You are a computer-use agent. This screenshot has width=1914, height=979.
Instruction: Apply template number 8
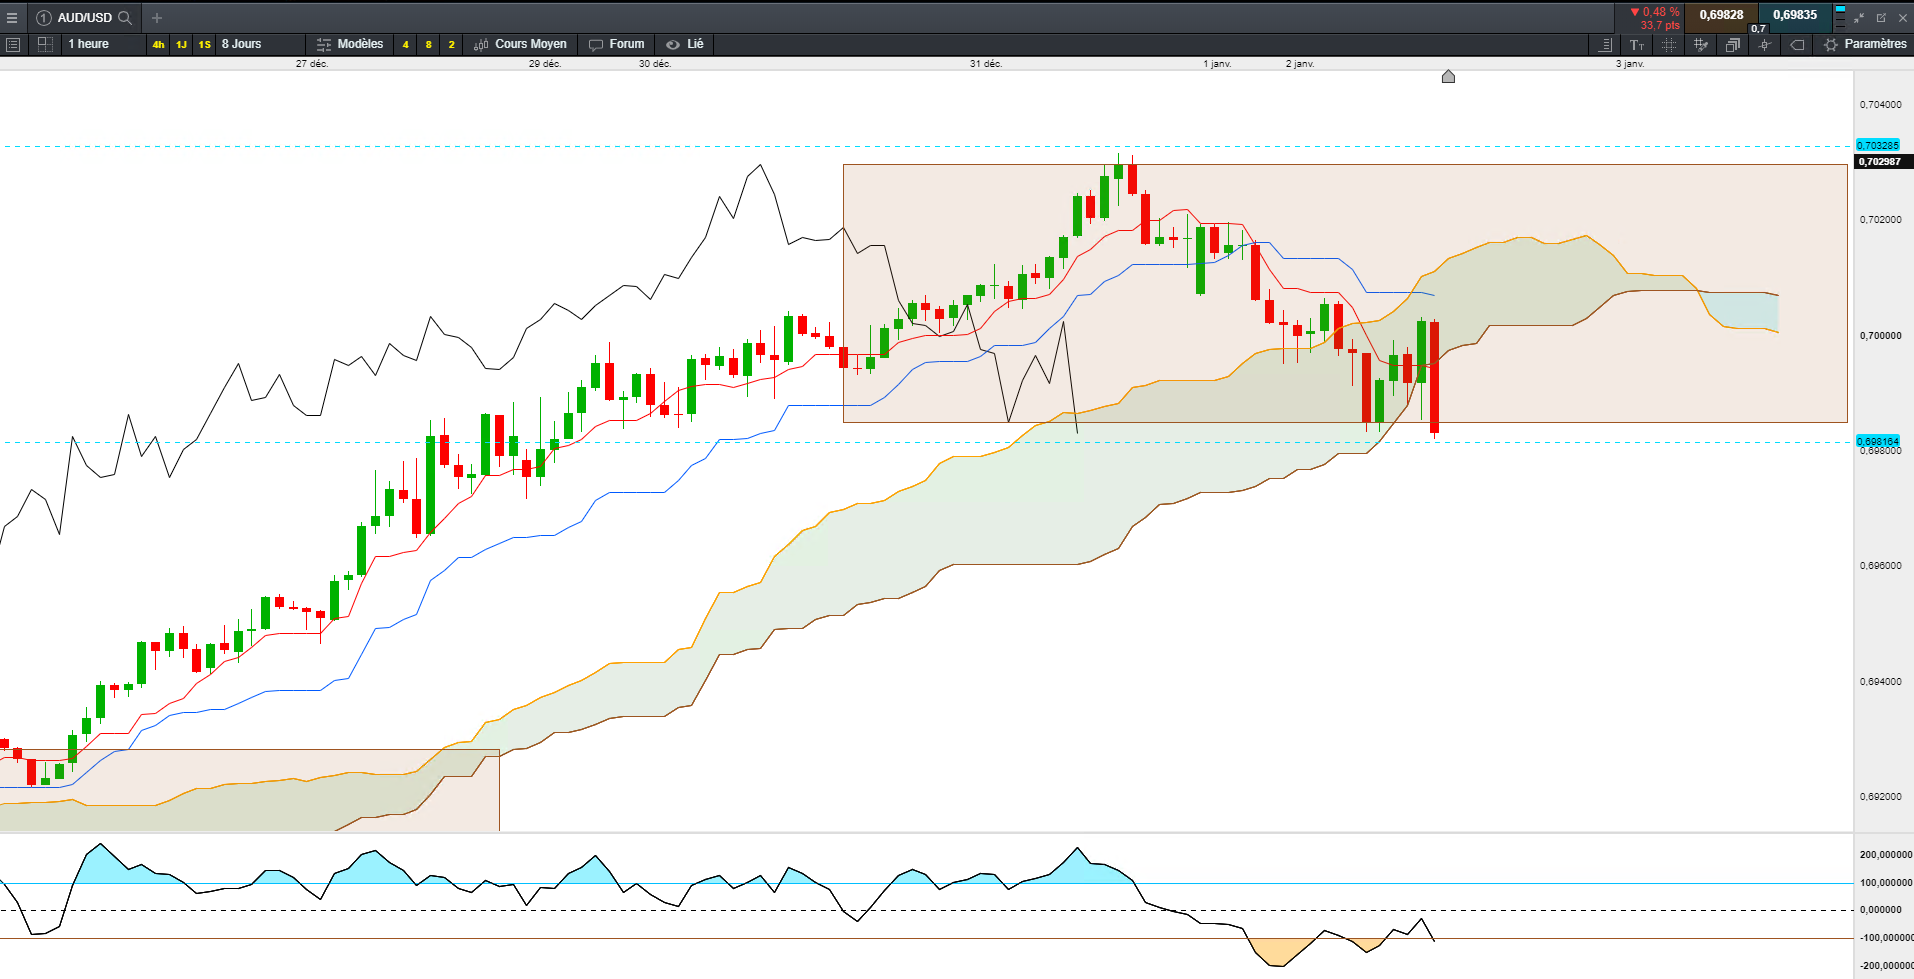428,44
